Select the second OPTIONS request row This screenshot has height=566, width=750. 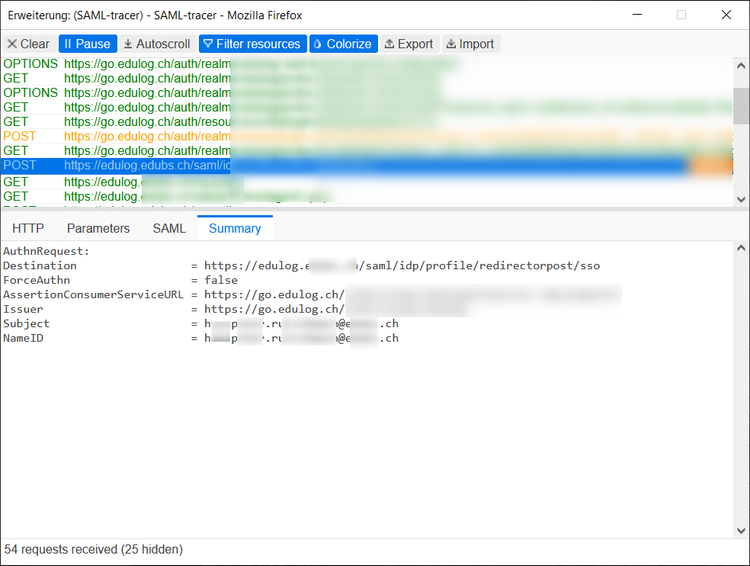pyautogui.click(x=367, y=93)
